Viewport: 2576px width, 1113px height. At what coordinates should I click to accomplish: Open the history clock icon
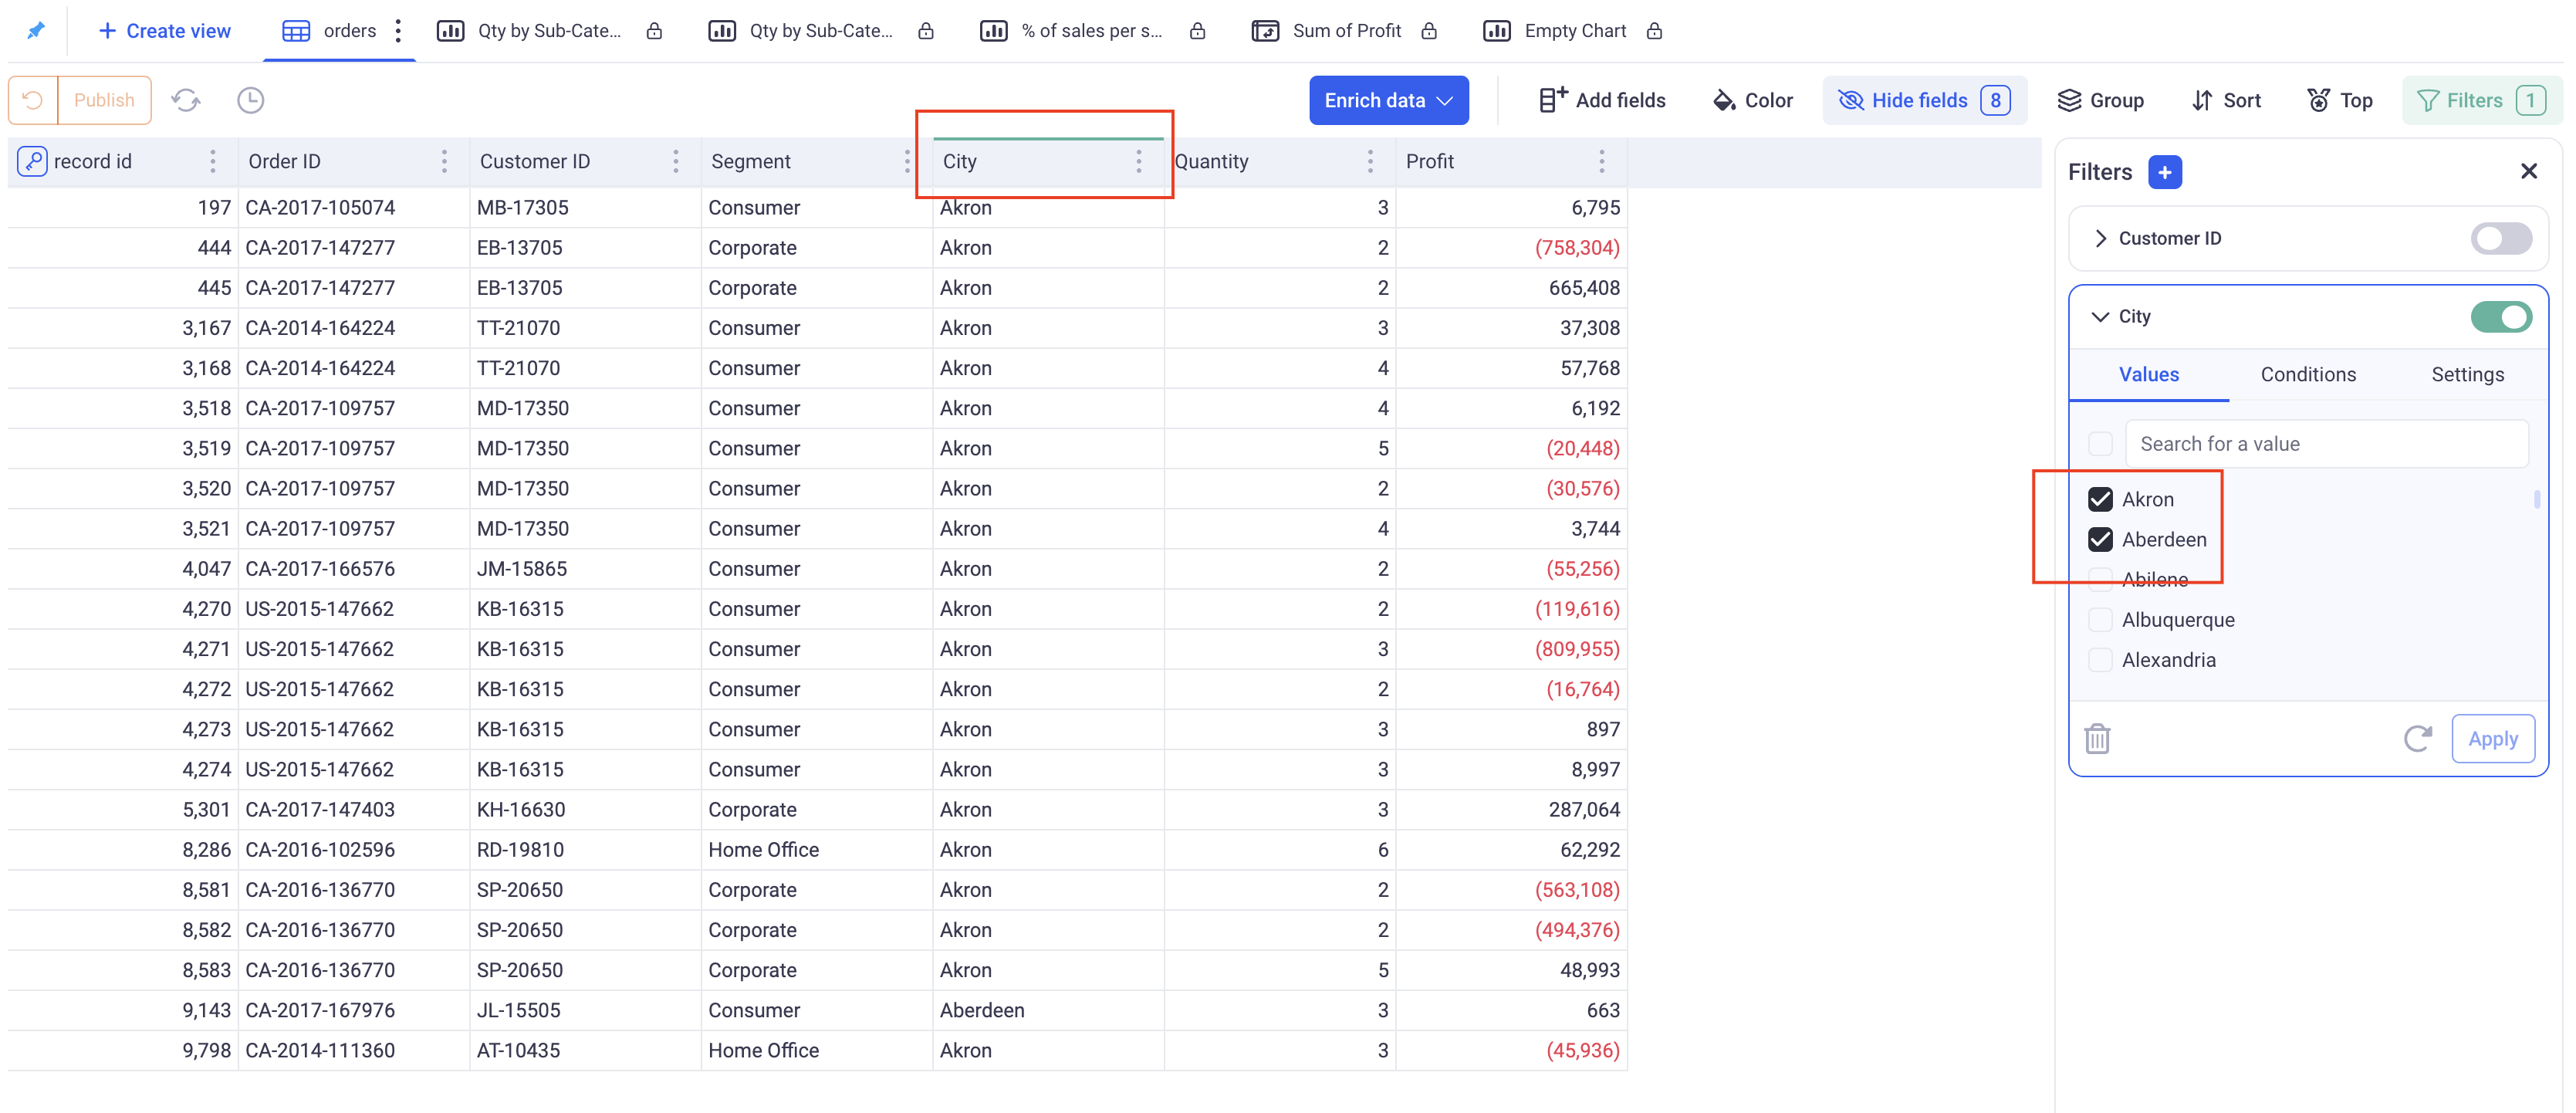click(x=250, y=100)
